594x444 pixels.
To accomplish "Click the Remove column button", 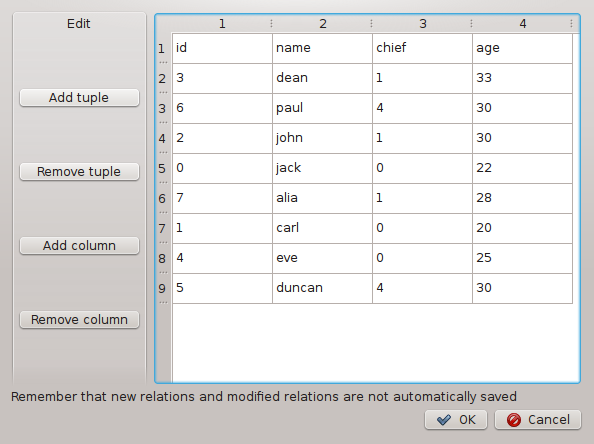I will click(x=79, y=319).
